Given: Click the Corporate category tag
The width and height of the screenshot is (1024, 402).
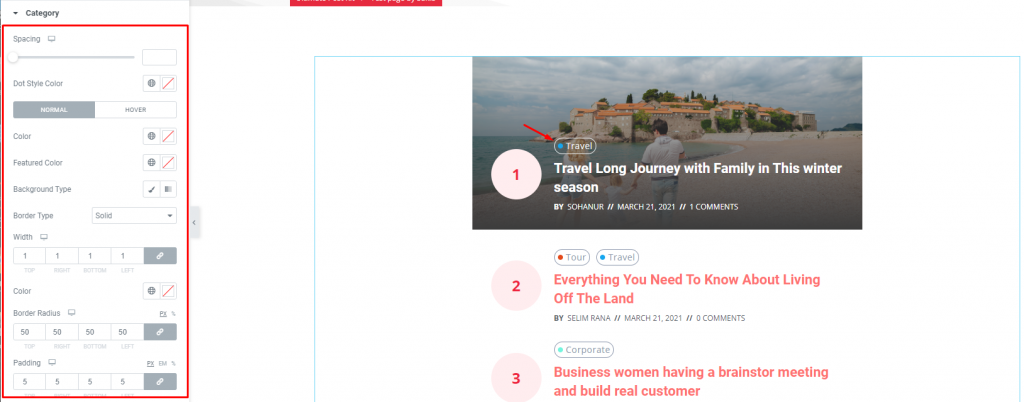Looking at the screenshot, I should click(584, 350).
